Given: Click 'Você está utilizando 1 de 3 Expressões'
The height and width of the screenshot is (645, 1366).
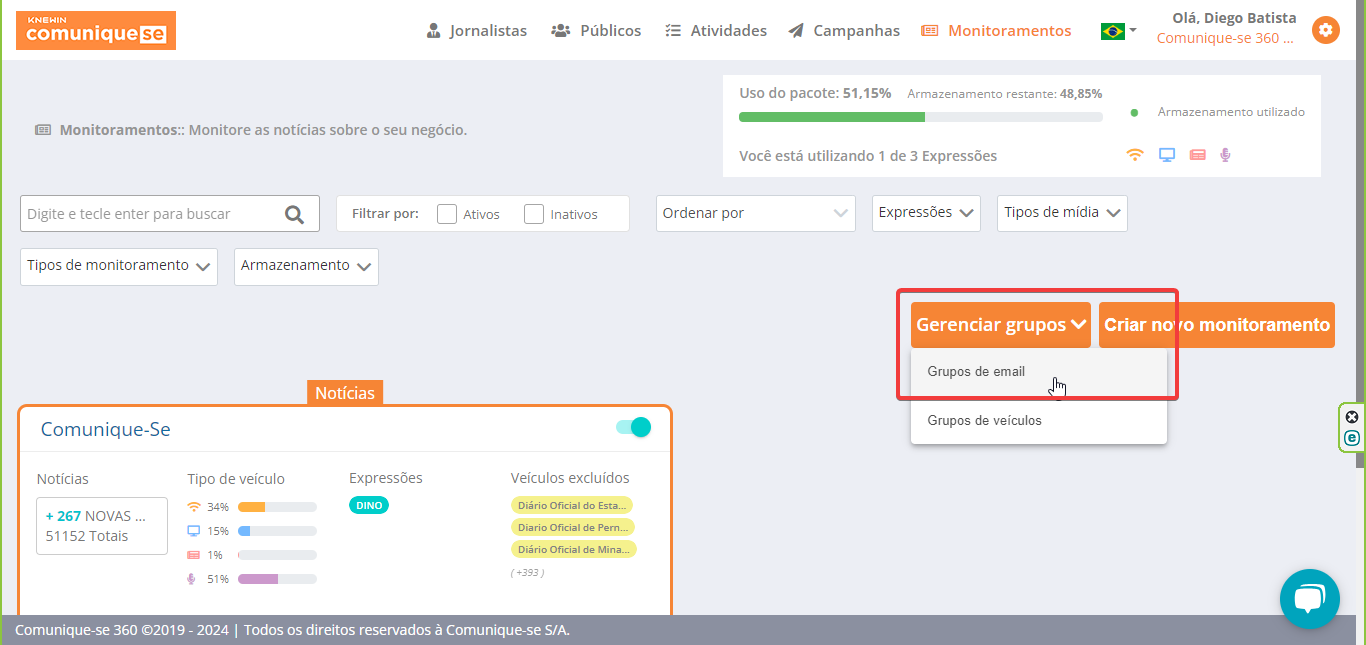Looking at the screenshot, I should click(868, 156).
